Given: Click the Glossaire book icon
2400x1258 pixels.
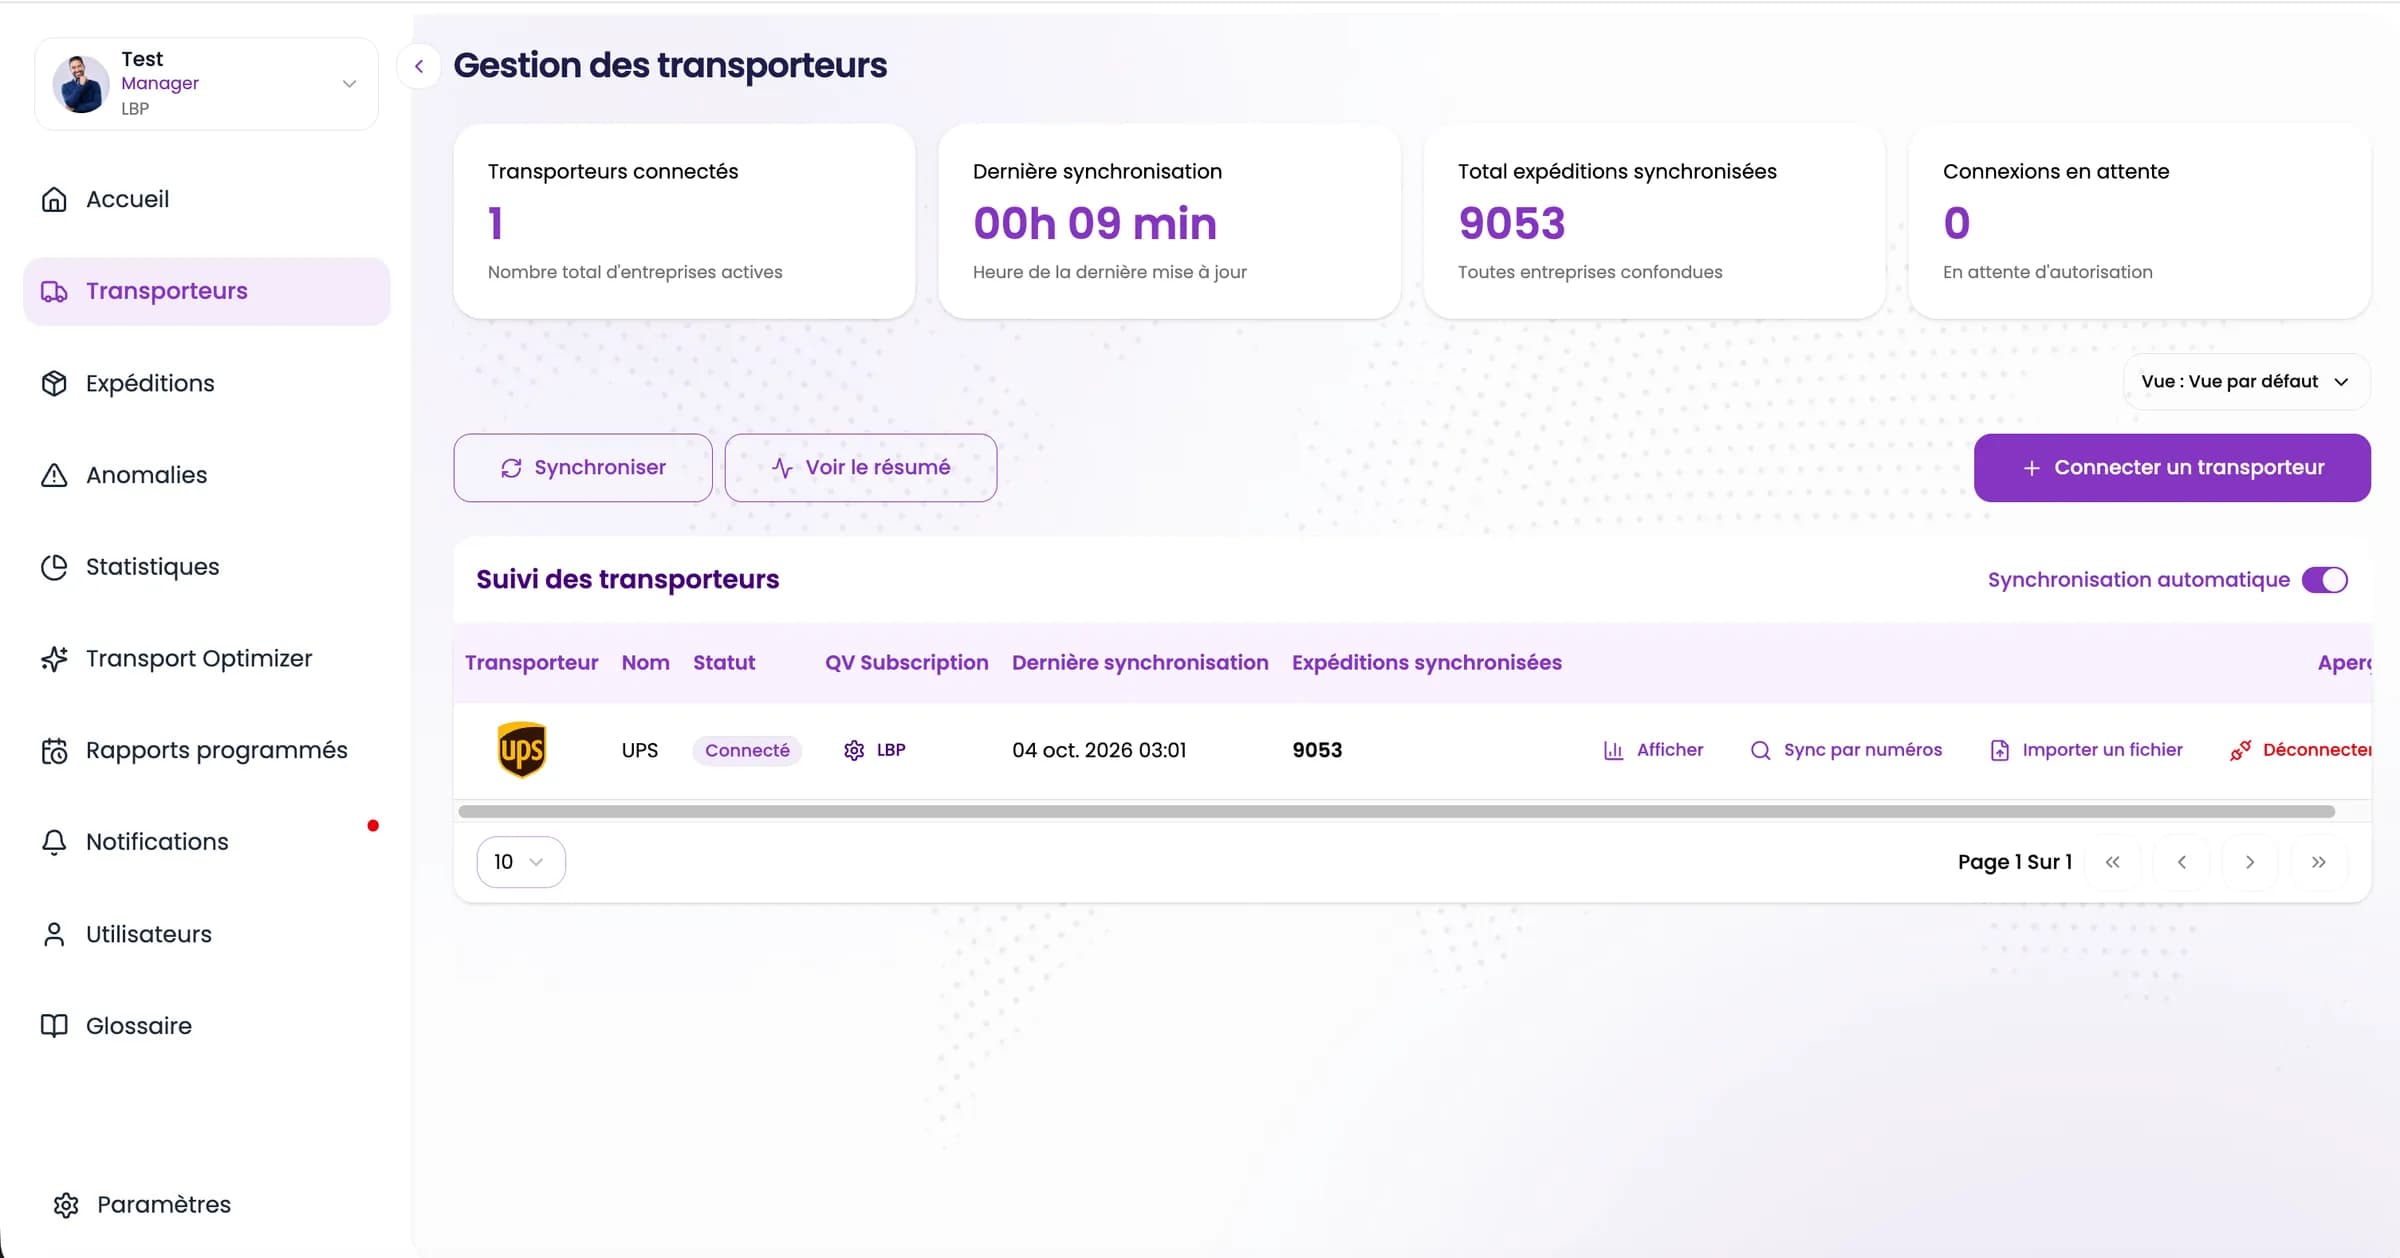Looking at the screenshot, I should [54, 1025].
